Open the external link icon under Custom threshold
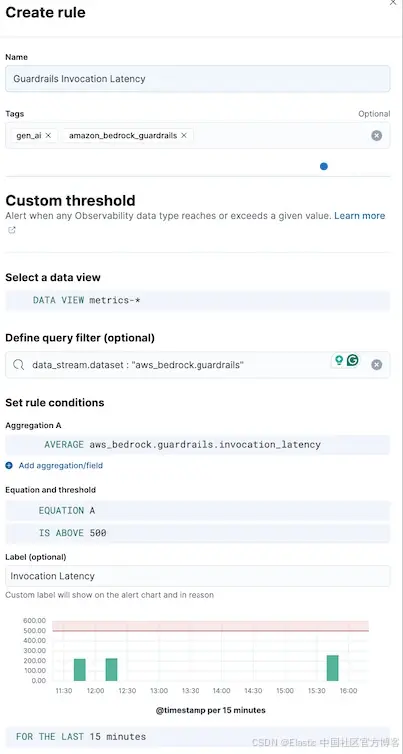 (x=12, y=230)
